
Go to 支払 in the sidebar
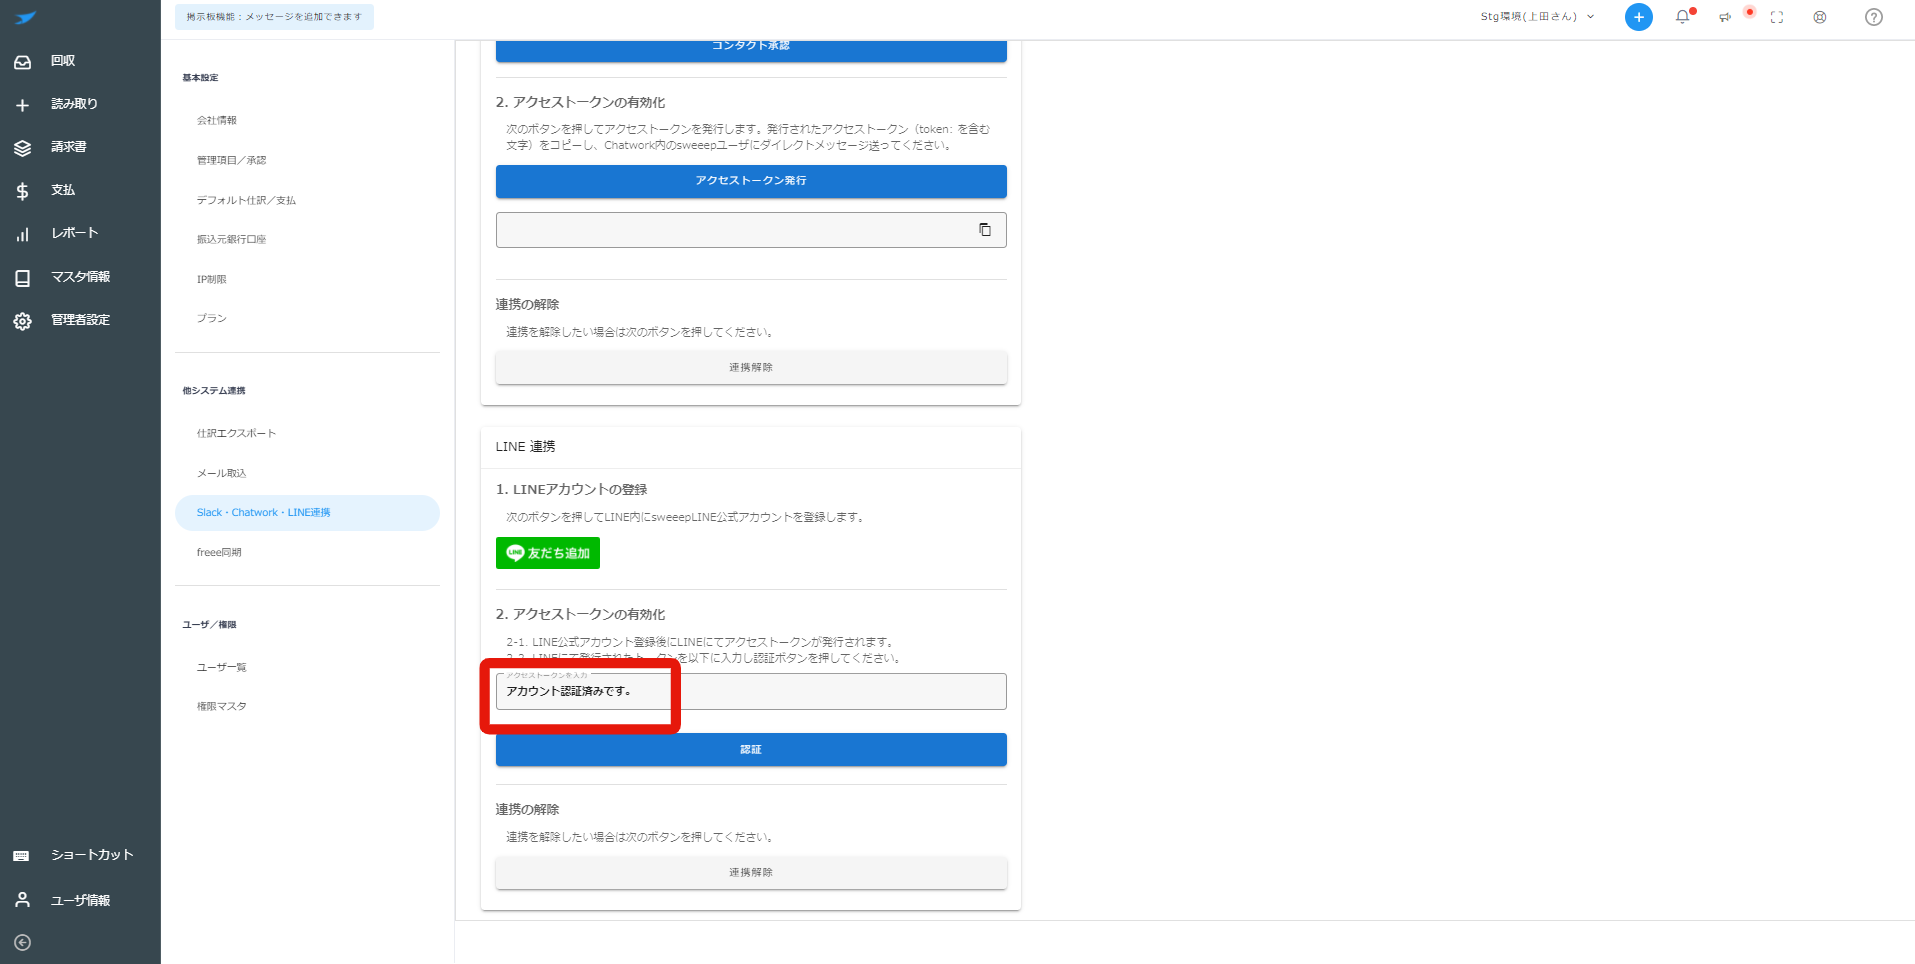click(x=63, y=190)
